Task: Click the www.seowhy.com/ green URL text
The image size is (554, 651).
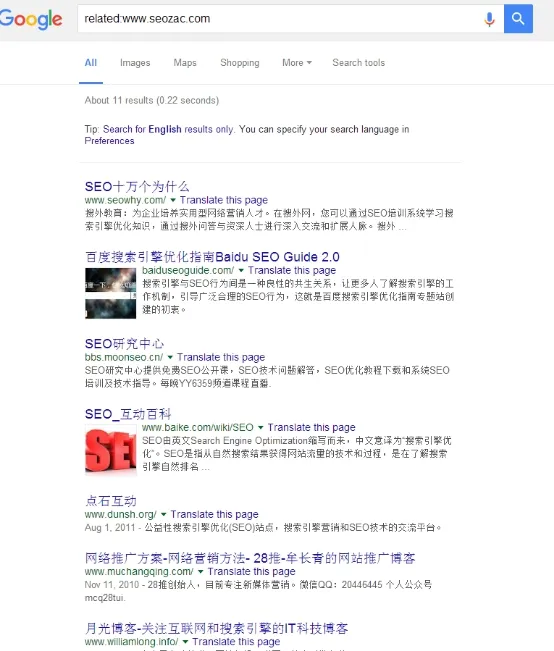Action: click(125, 200)
